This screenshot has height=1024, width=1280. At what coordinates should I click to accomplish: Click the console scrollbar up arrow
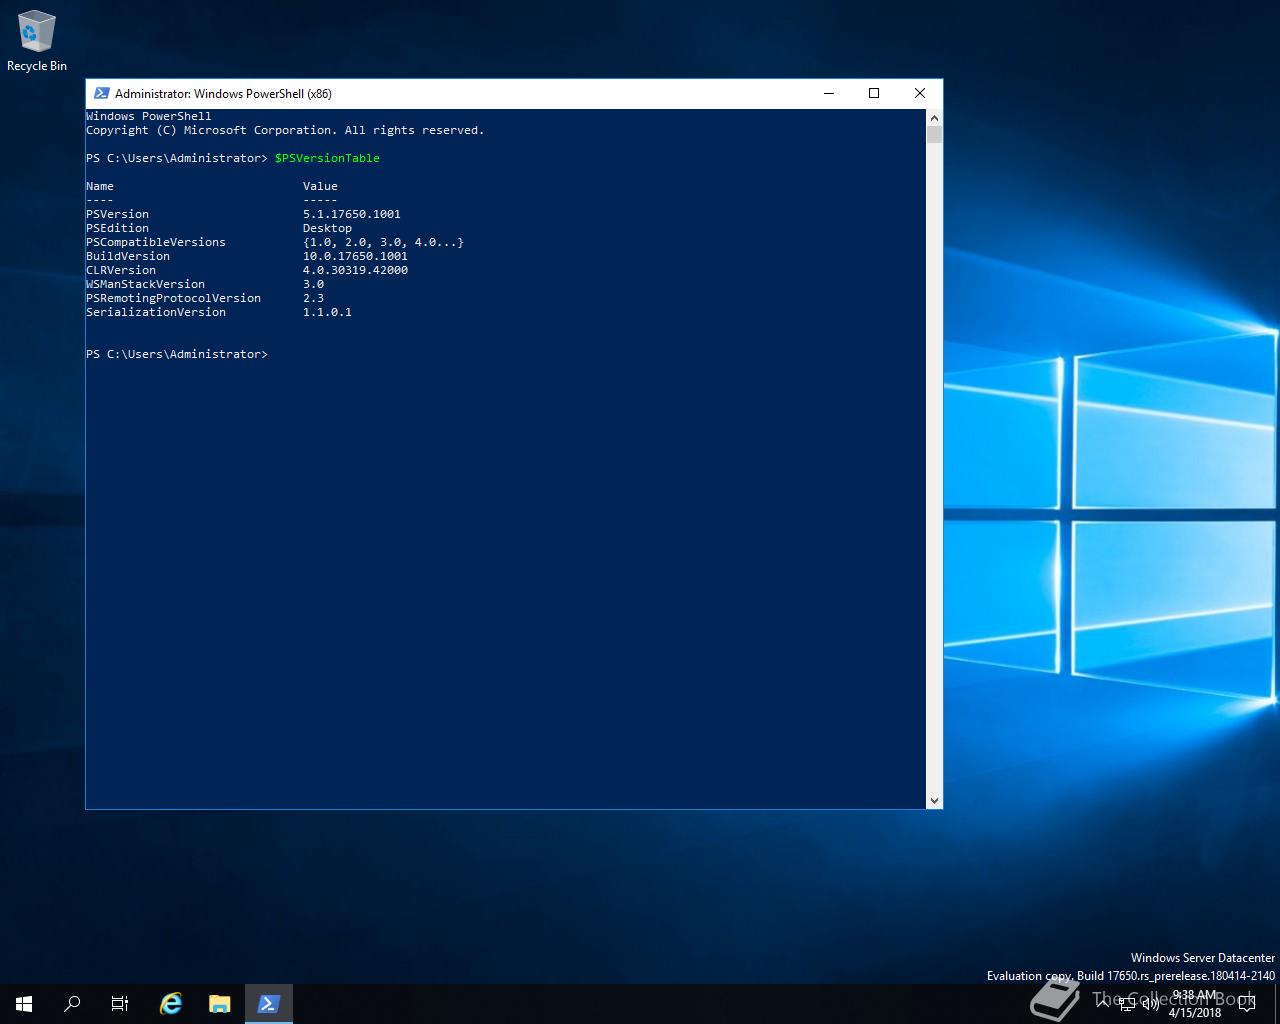tap(934, 116)
